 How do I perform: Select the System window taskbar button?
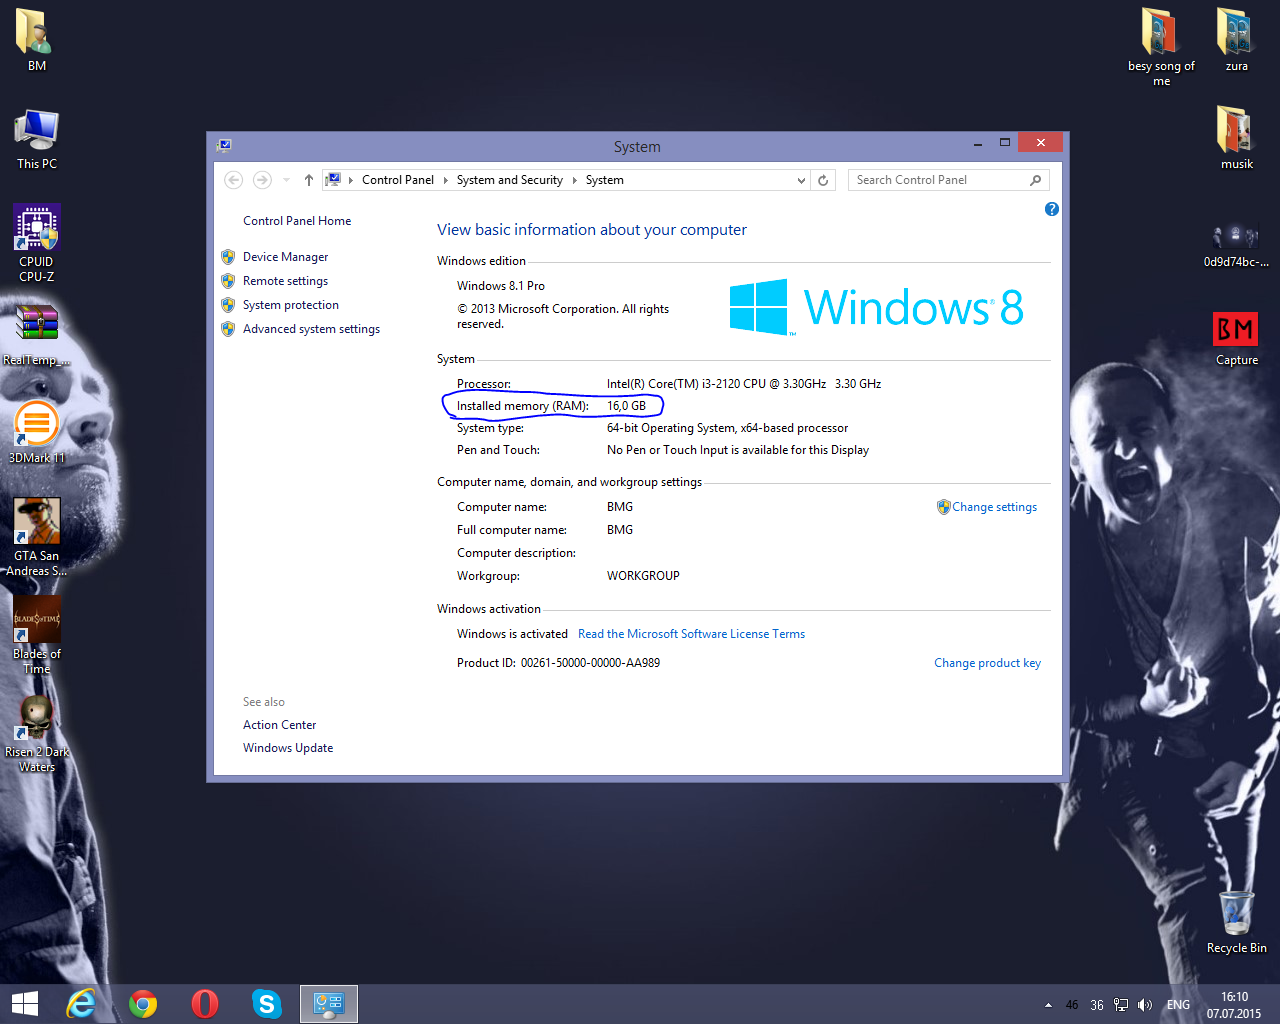(x=329, y=1003)
